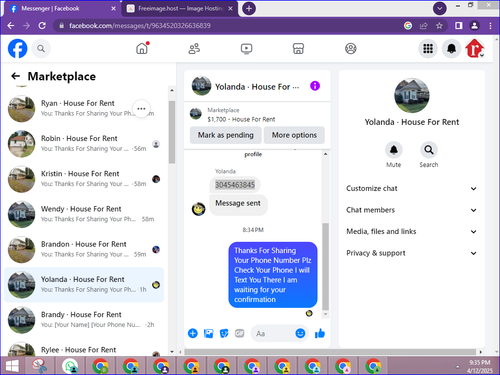The height and width of the screenshot is (375, 500).
Task: Switch to Messenger | Facebook tab
Action: [62, 9]
